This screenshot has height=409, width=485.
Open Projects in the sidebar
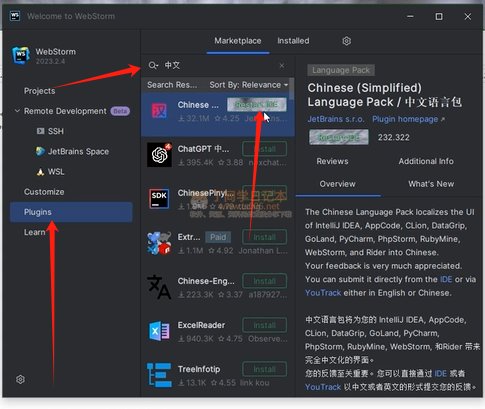(39, 91)
